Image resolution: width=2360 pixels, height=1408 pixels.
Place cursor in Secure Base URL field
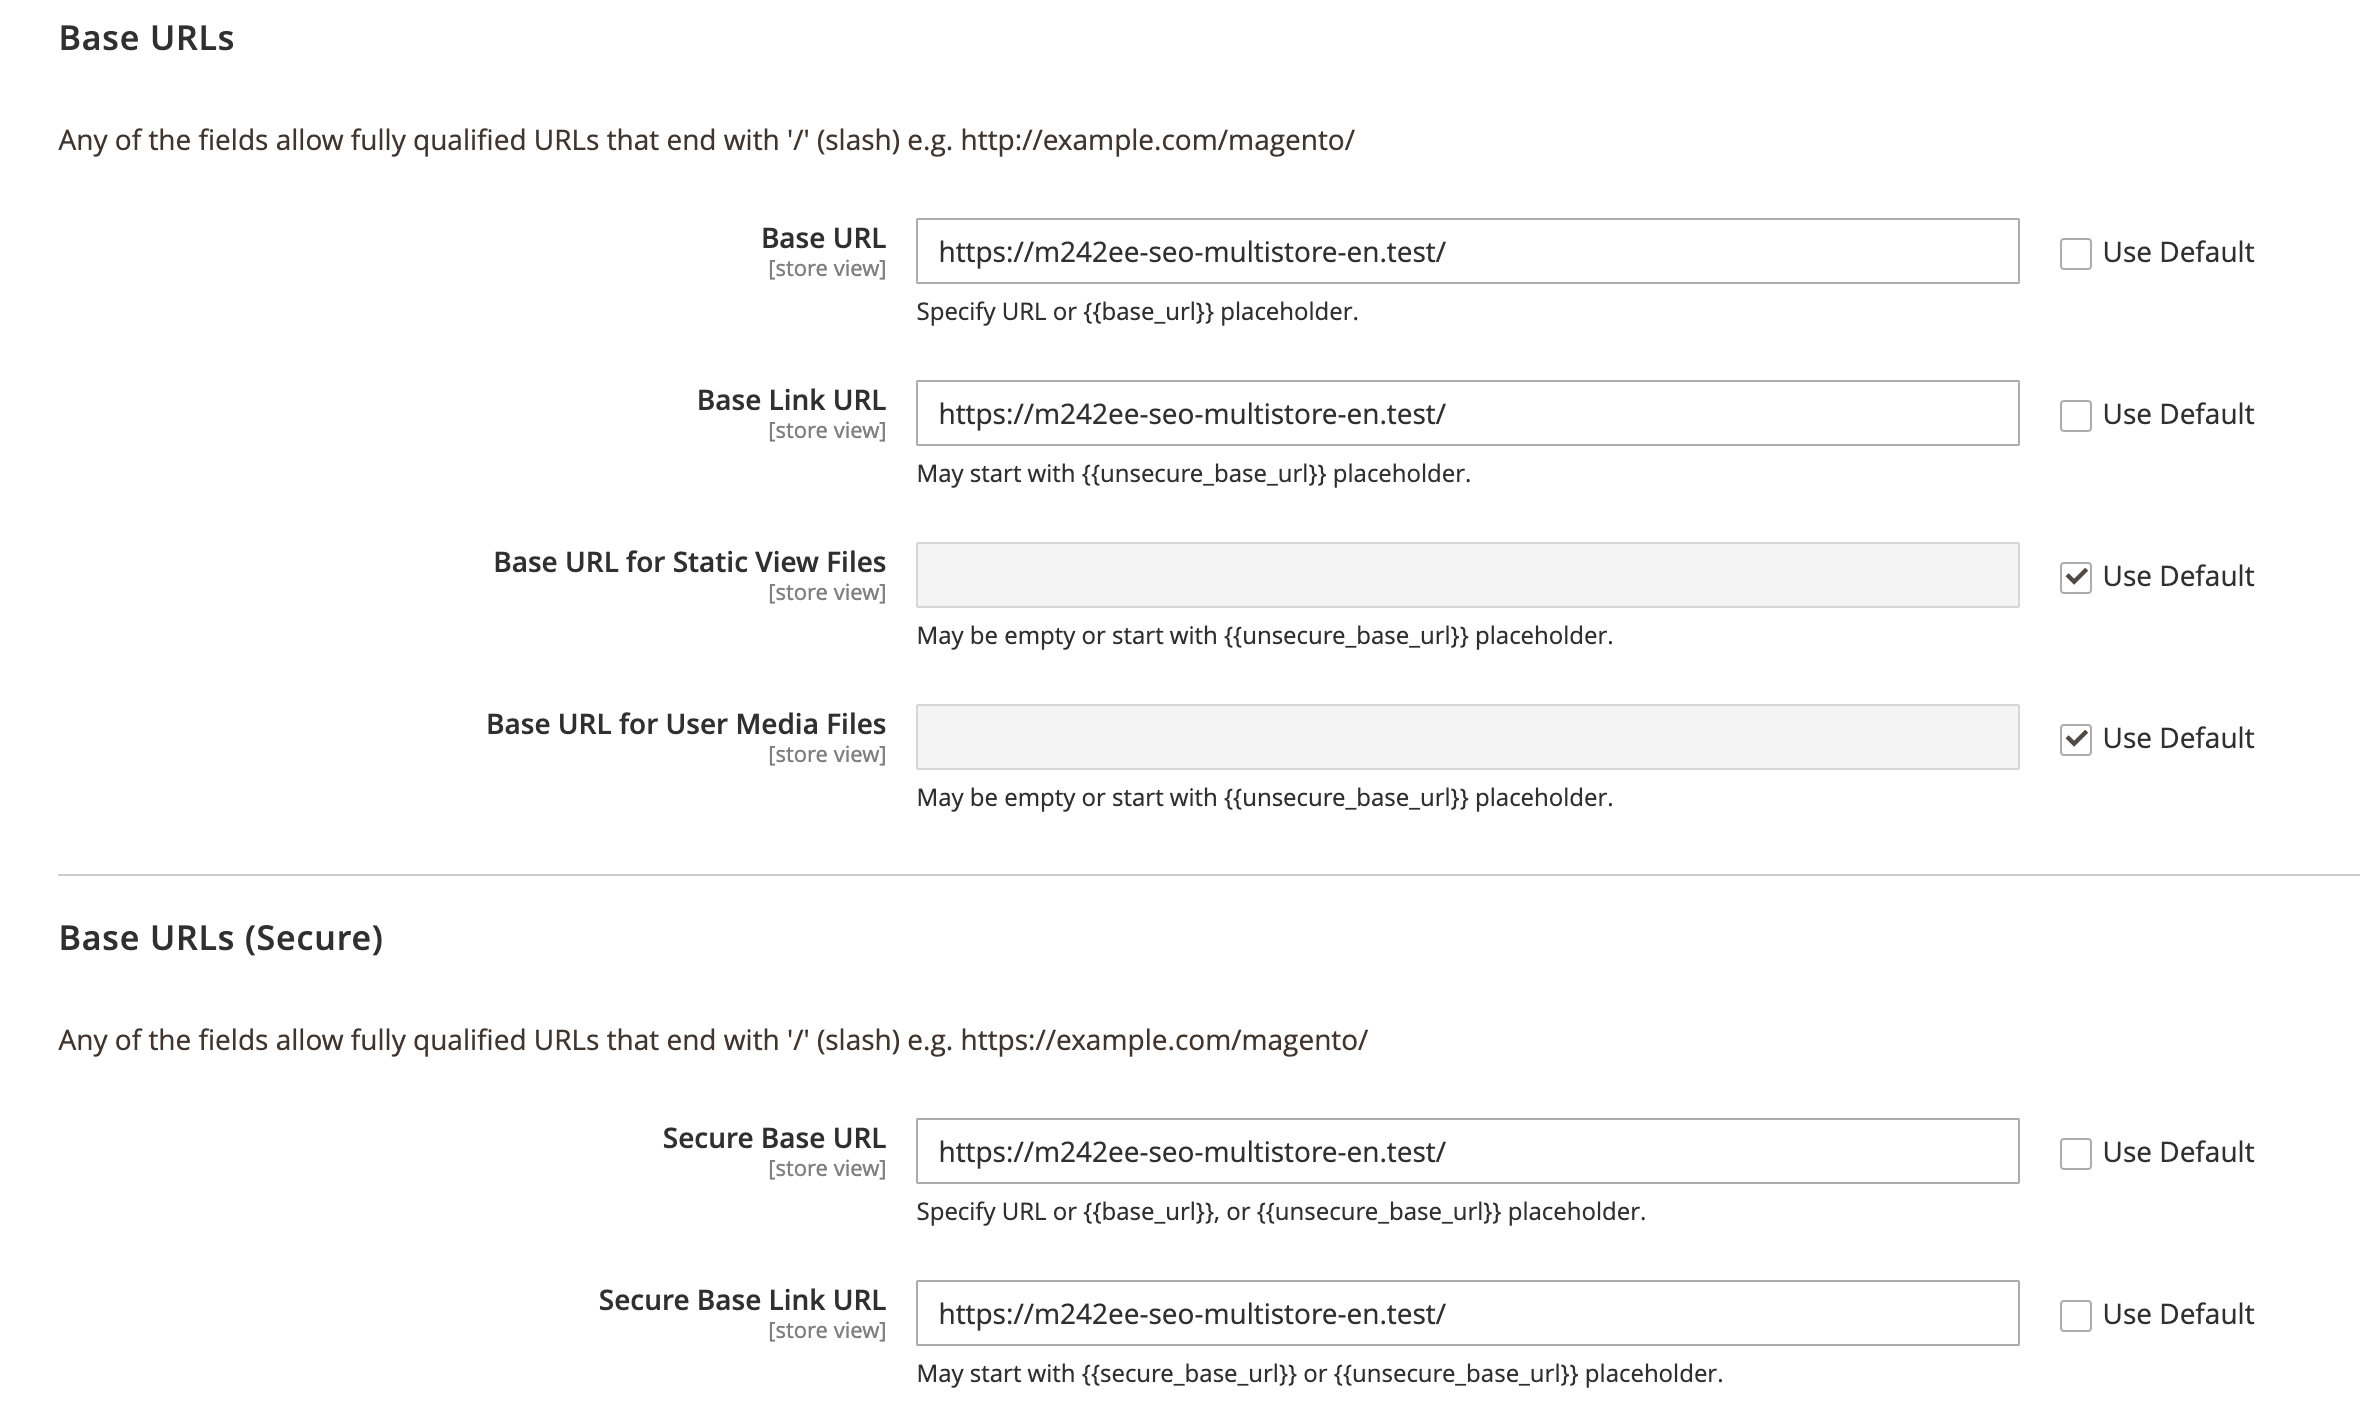(1466, 1152)
